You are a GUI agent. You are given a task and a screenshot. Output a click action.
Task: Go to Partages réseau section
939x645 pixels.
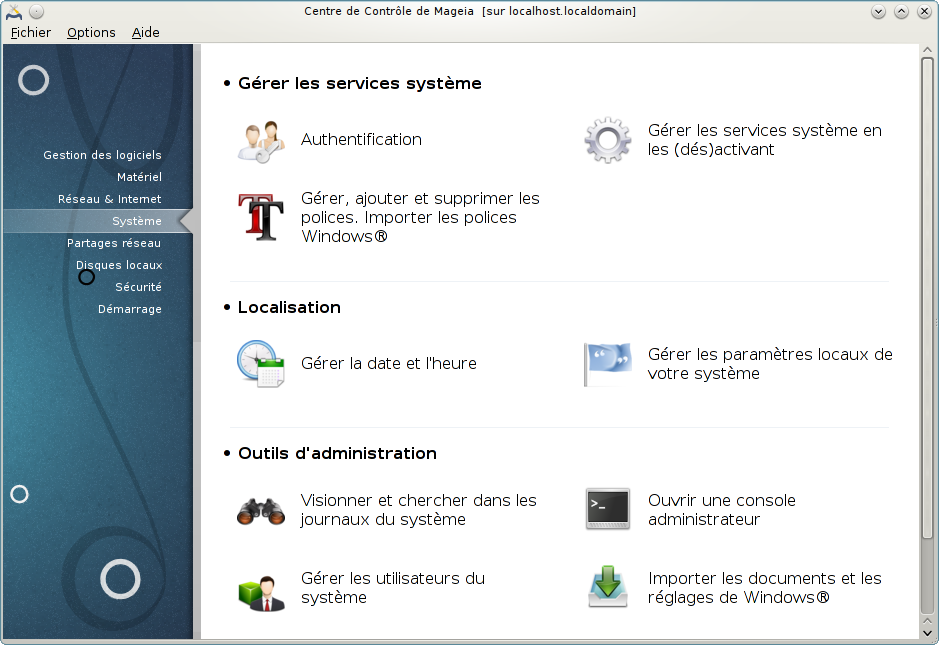114,243
